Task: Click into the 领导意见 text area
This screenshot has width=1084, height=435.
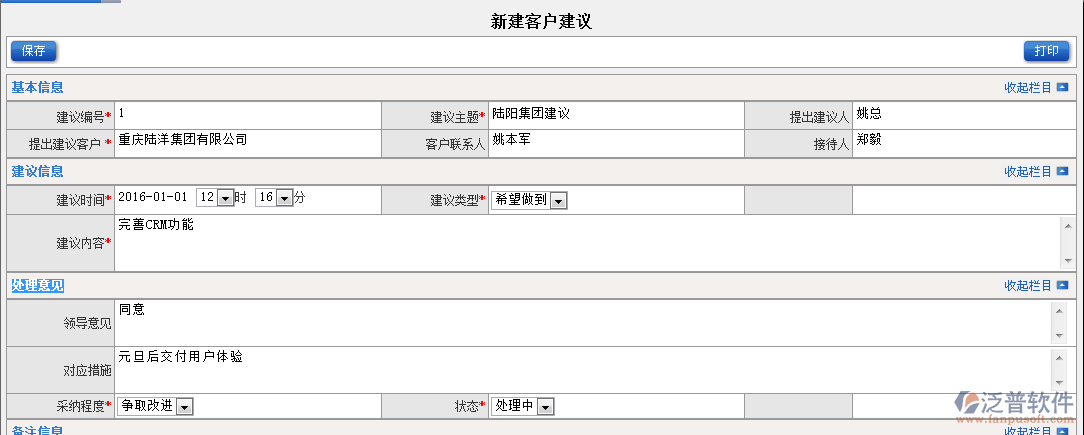Action: pyautogui.click(x=585, y=322)
